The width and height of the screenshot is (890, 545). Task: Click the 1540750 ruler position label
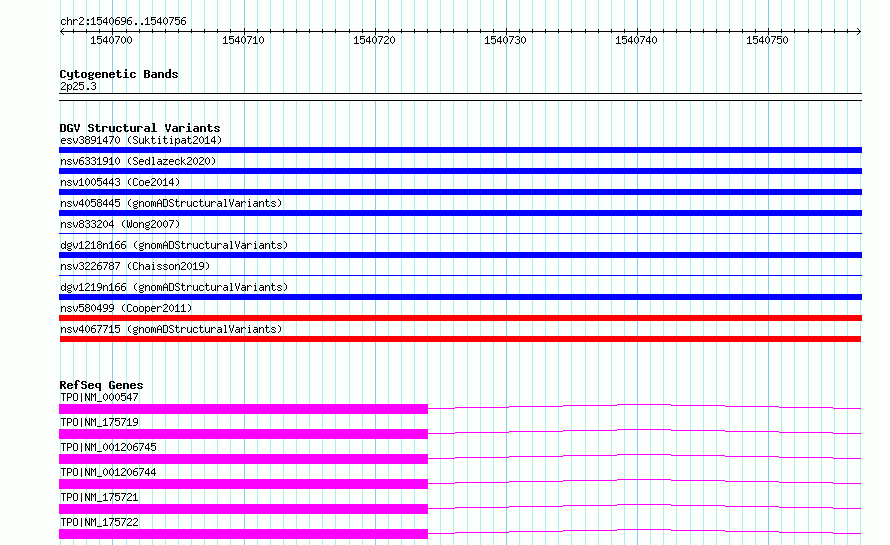pos(767,40)
